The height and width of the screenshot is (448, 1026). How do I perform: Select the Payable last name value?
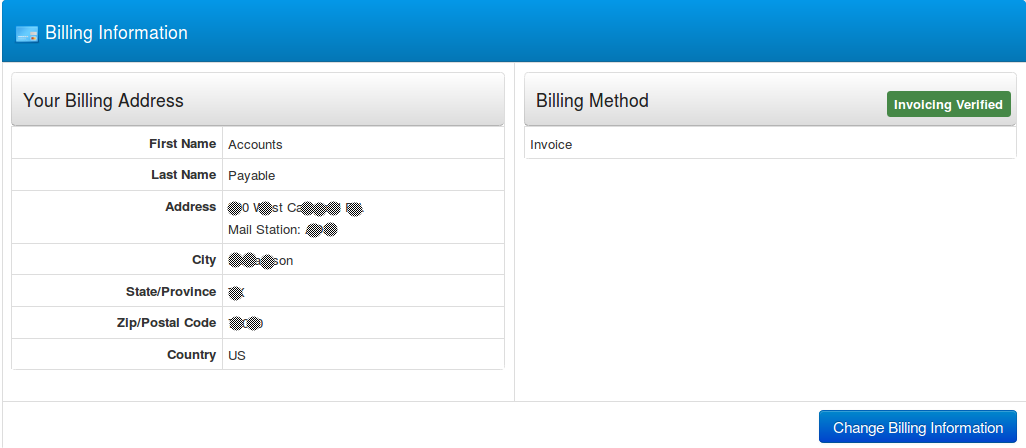tap(251, 176)
